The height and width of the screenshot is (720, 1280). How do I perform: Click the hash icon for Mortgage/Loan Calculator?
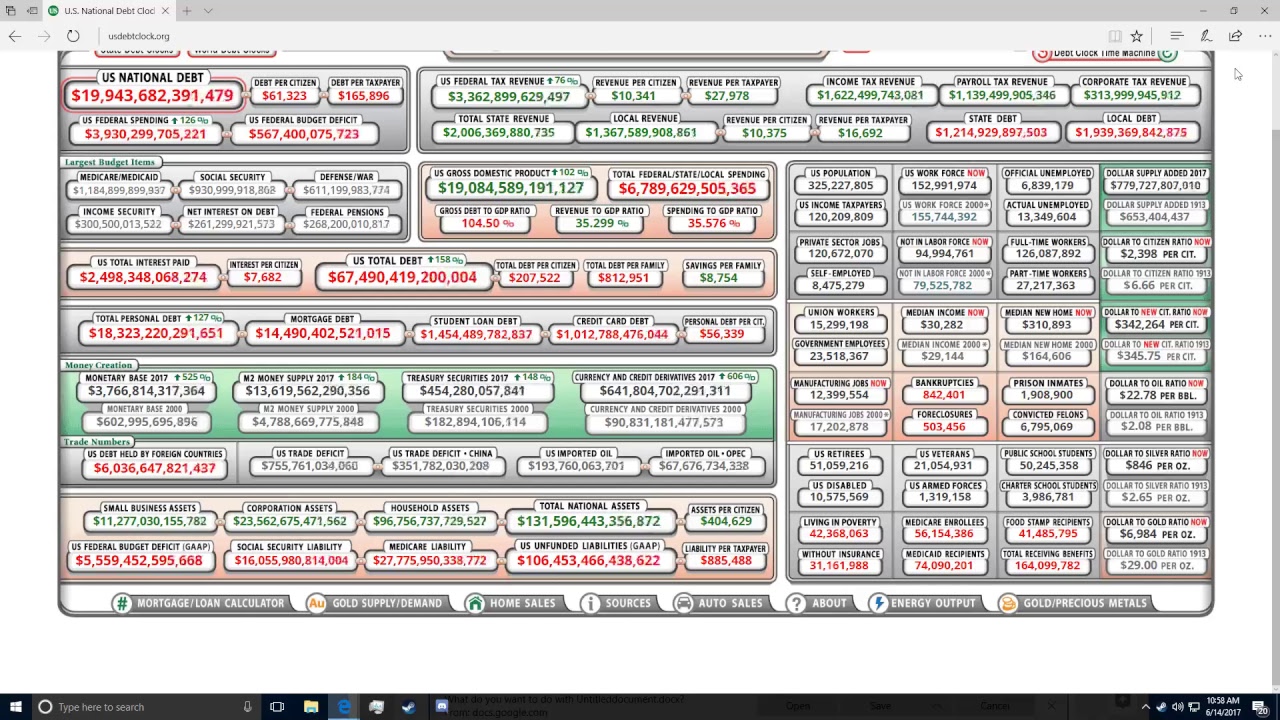pyautogui.click(x=122, y=603)
